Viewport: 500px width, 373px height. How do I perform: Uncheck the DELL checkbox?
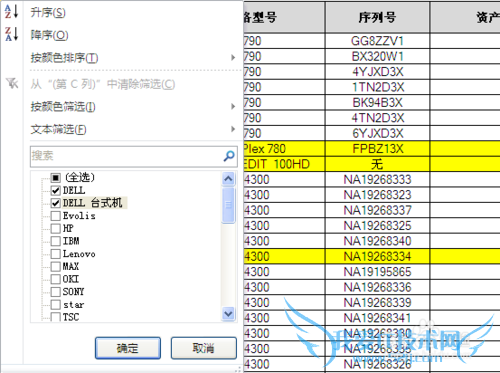point(56,190)
